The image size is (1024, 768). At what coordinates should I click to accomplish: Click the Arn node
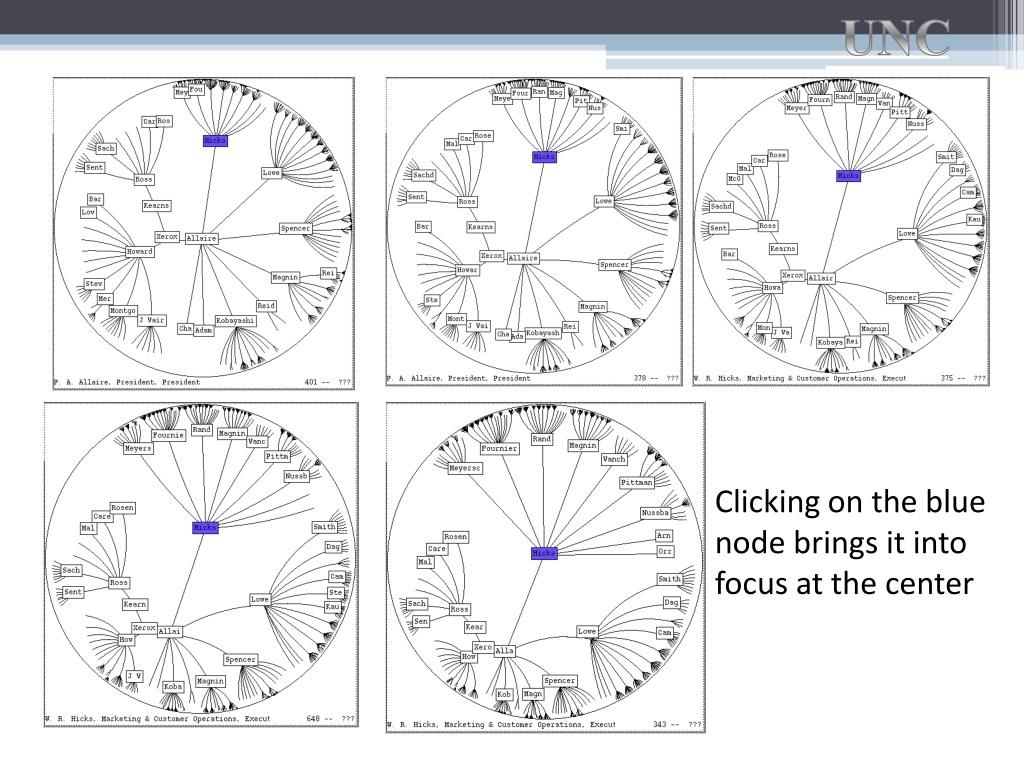tap(664, 536)
